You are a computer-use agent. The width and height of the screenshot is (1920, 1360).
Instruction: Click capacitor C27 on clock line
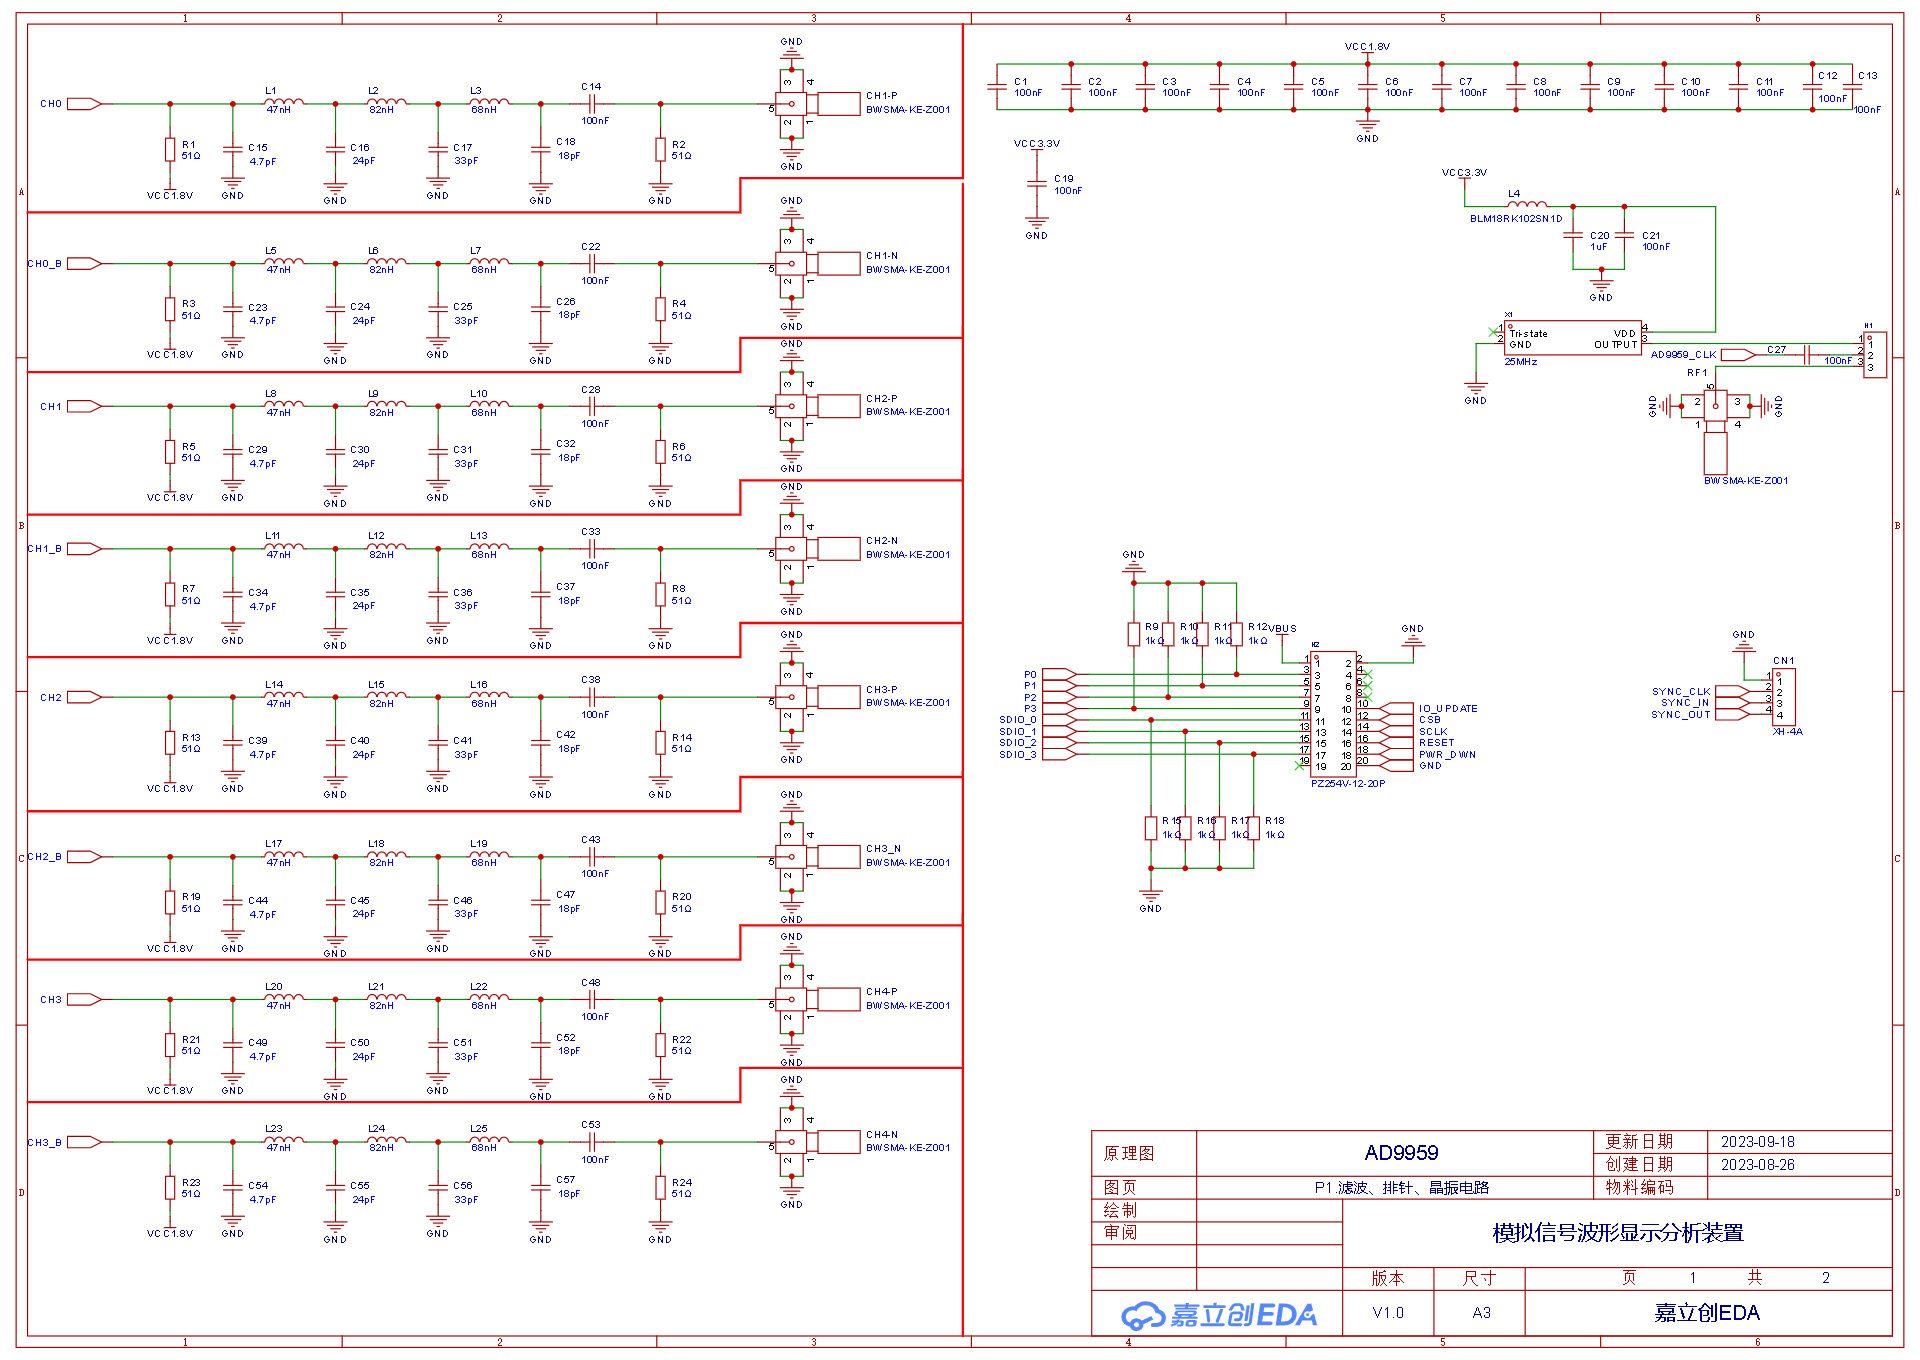coord(1806,354)
